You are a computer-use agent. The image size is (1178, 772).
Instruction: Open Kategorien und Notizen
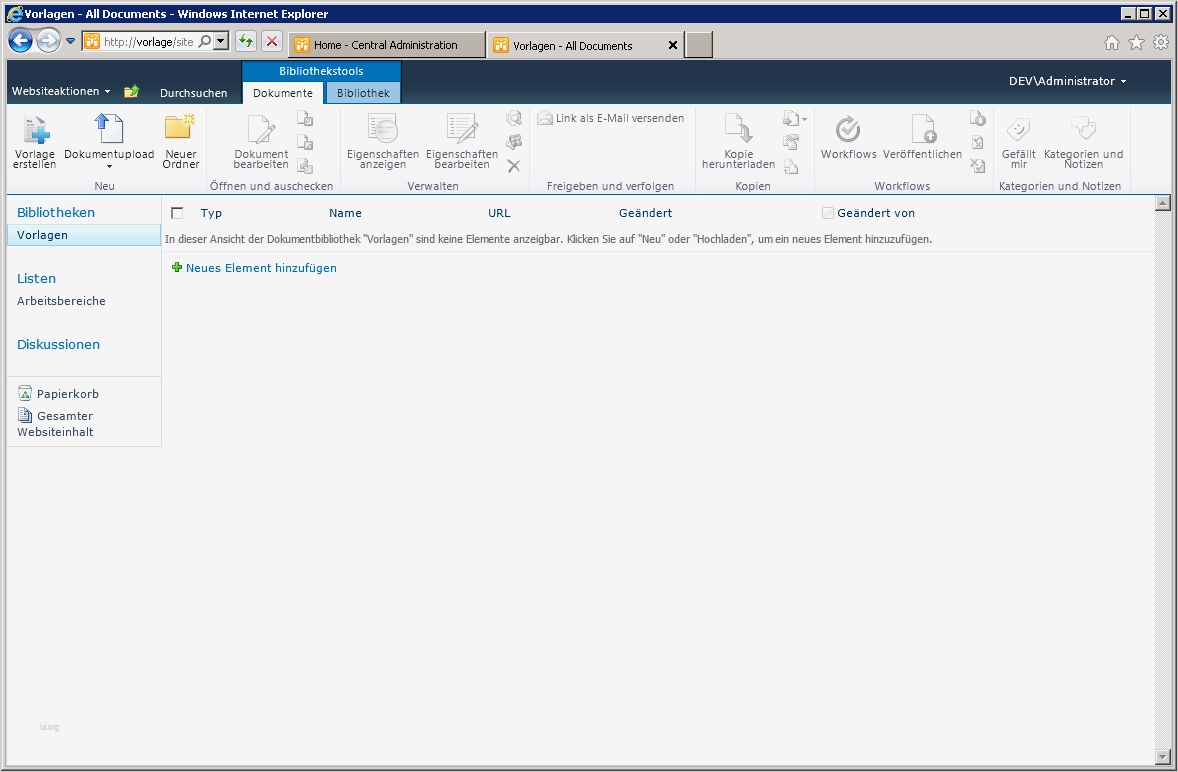click(1083, 141)
